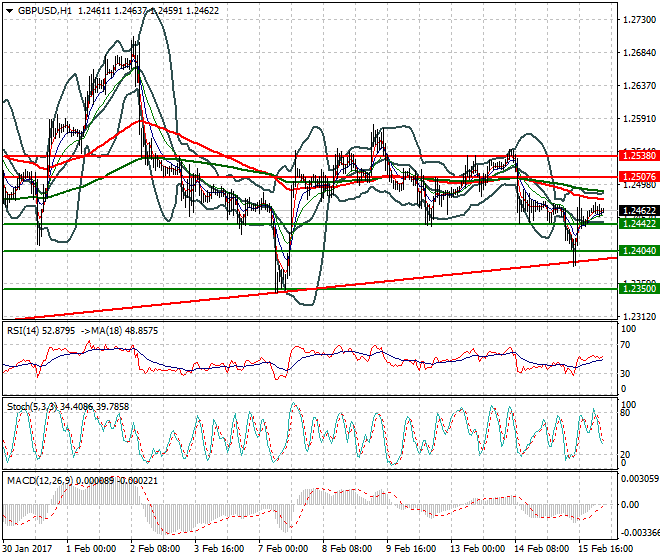The height and width of the screenshot is (560, 660).
Task: Click the 1.25380 red resistance price label
Action: point(639,156)
